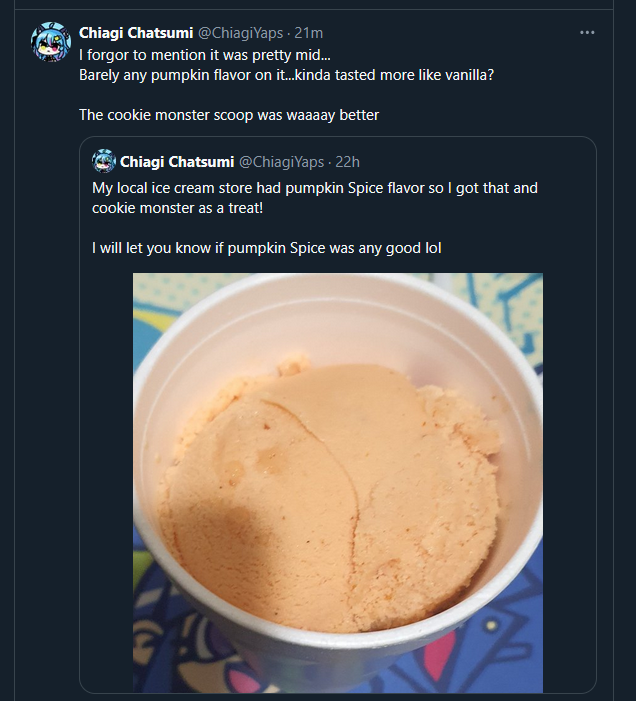
Task: Open the quoted tweet via the 22h timestamp
Action: pyautogui.click(x=348, y=161)
